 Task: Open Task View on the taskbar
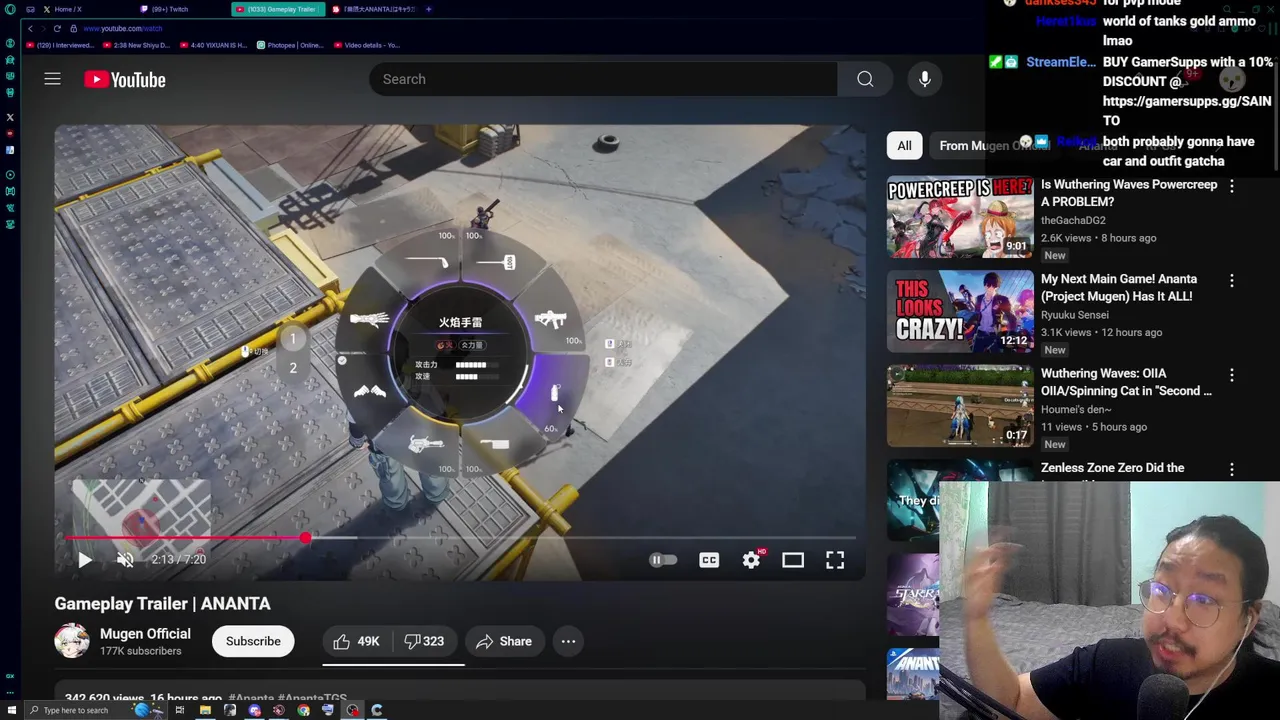pos(180,711)
